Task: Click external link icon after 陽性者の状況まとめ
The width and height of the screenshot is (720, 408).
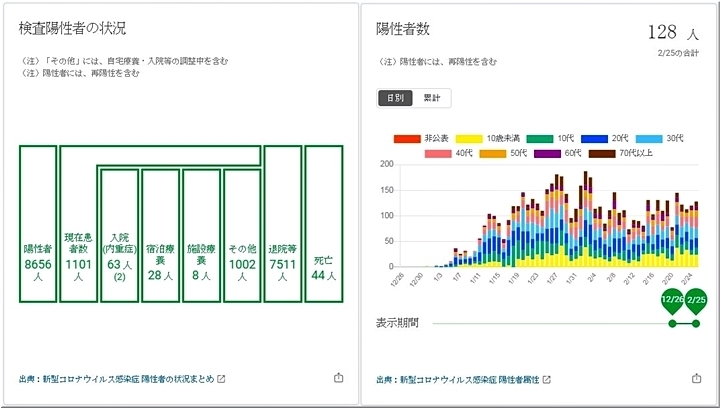Action: tap(222, 379)
